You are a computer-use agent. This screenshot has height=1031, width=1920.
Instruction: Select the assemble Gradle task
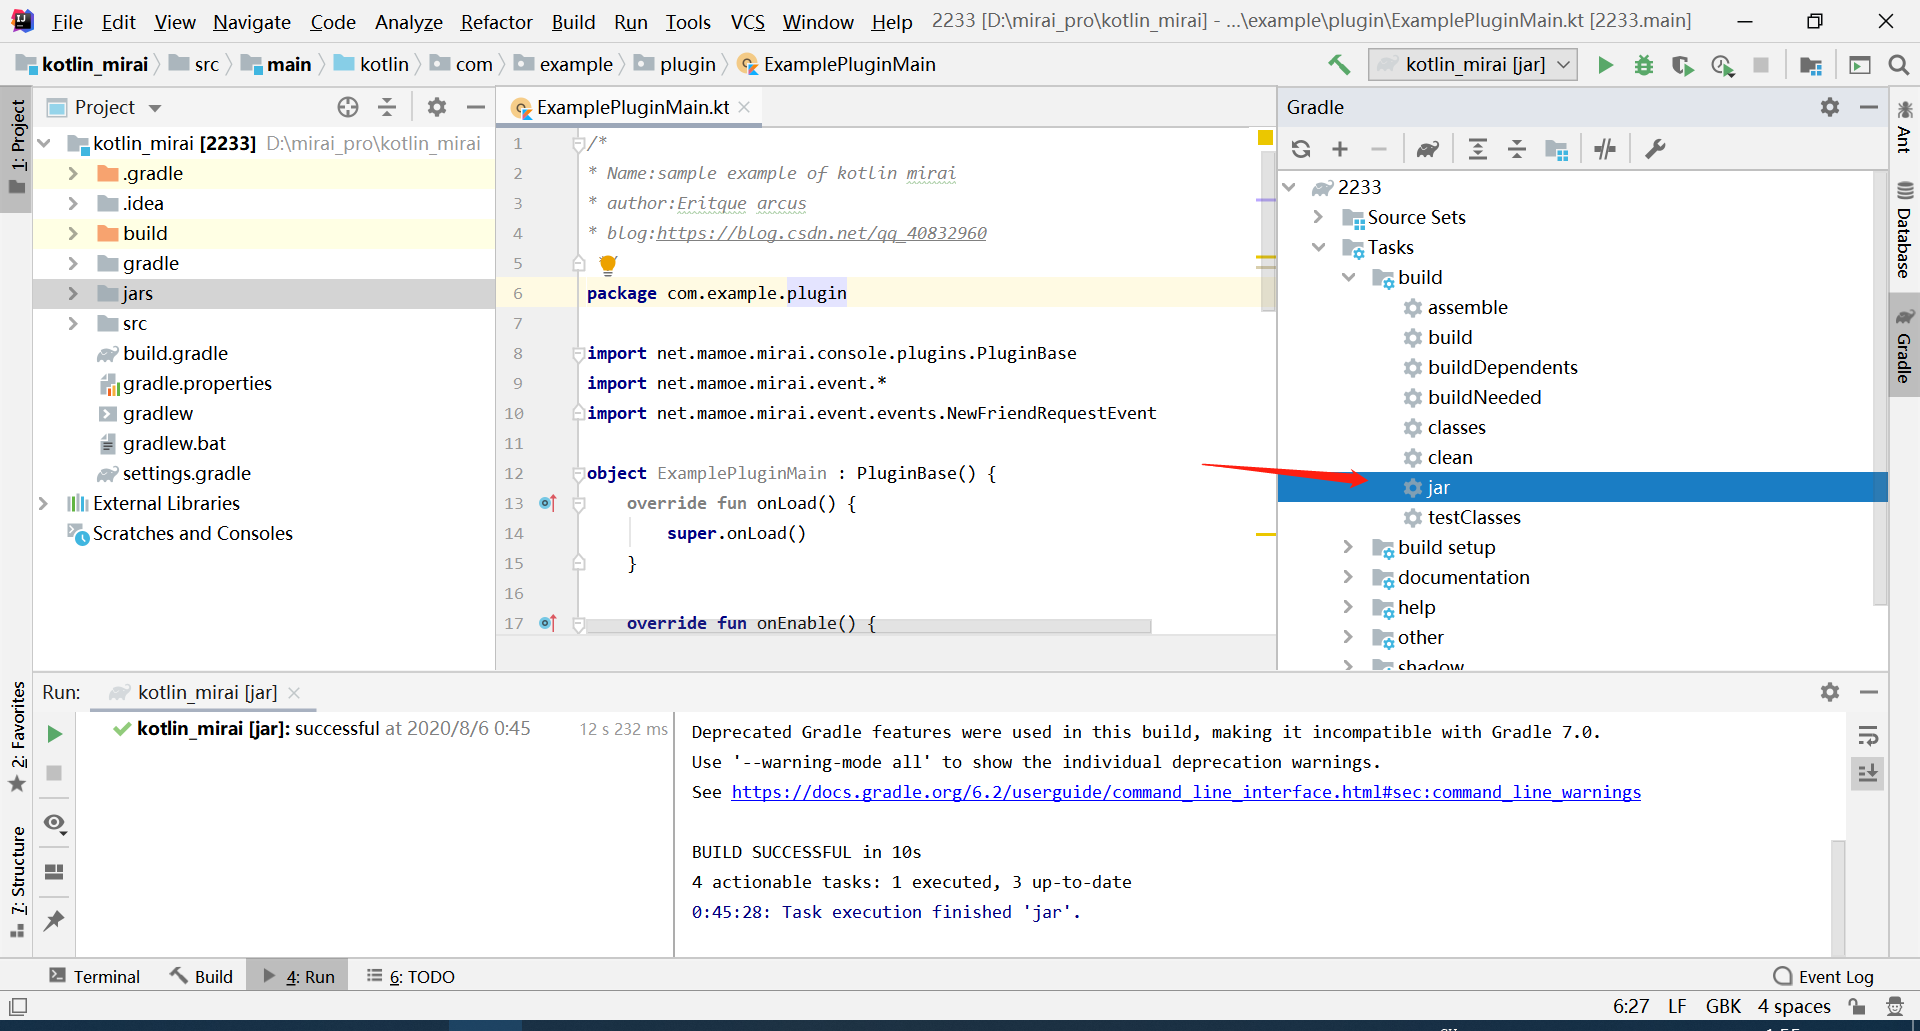click(x=1467, y=307)
